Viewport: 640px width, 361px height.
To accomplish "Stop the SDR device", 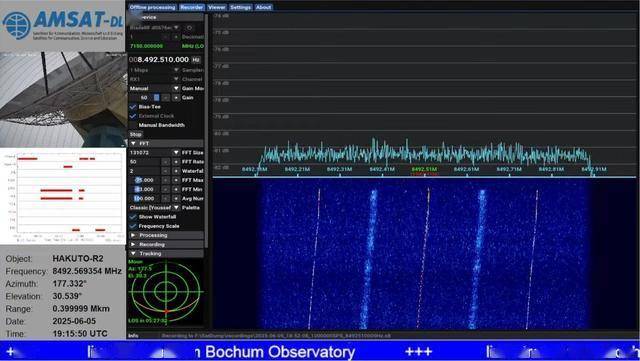I will tap(136, 134).
